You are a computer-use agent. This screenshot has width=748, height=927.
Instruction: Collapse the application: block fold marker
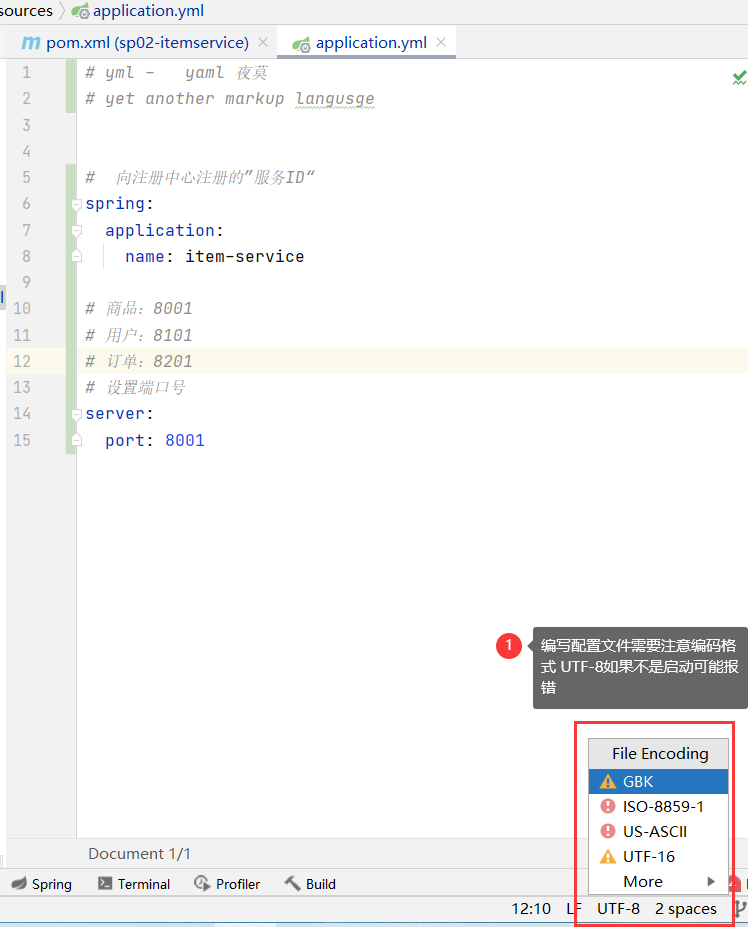pos(76,231)
